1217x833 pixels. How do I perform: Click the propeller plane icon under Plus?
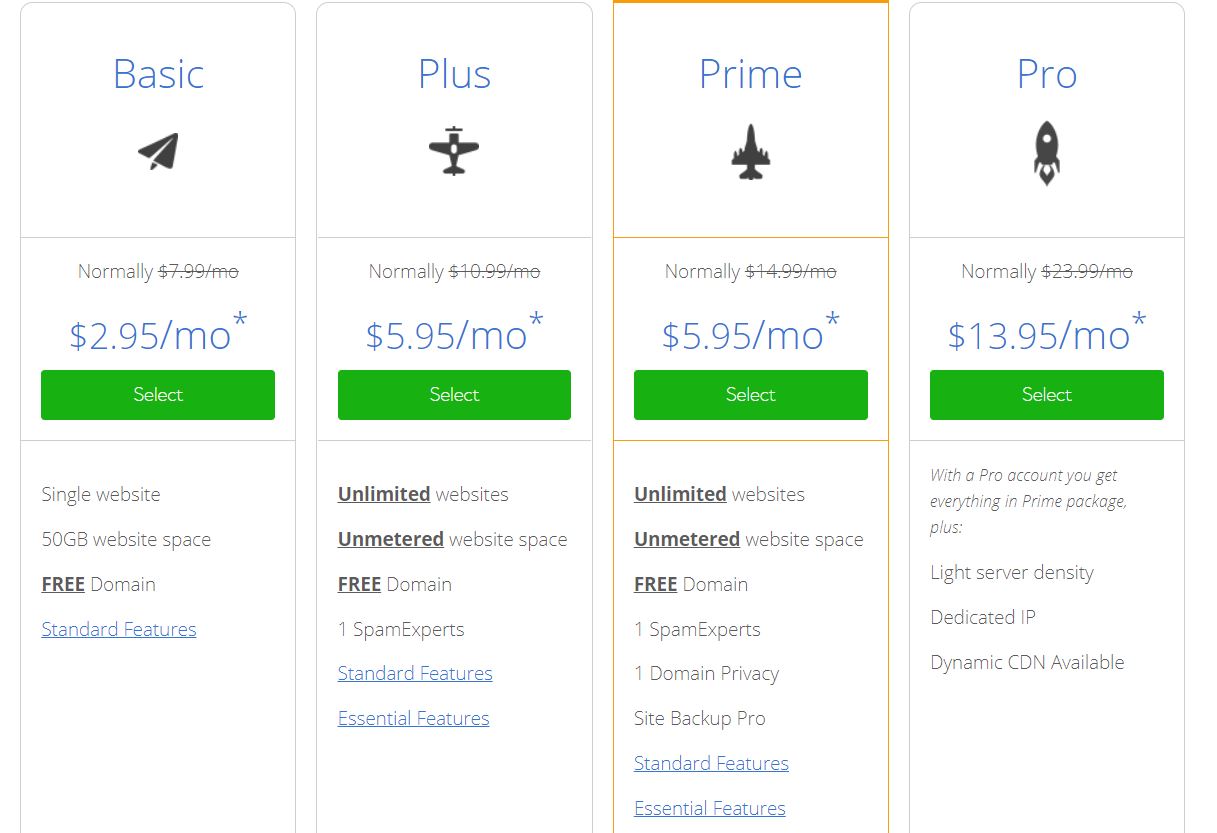point(454,151)
